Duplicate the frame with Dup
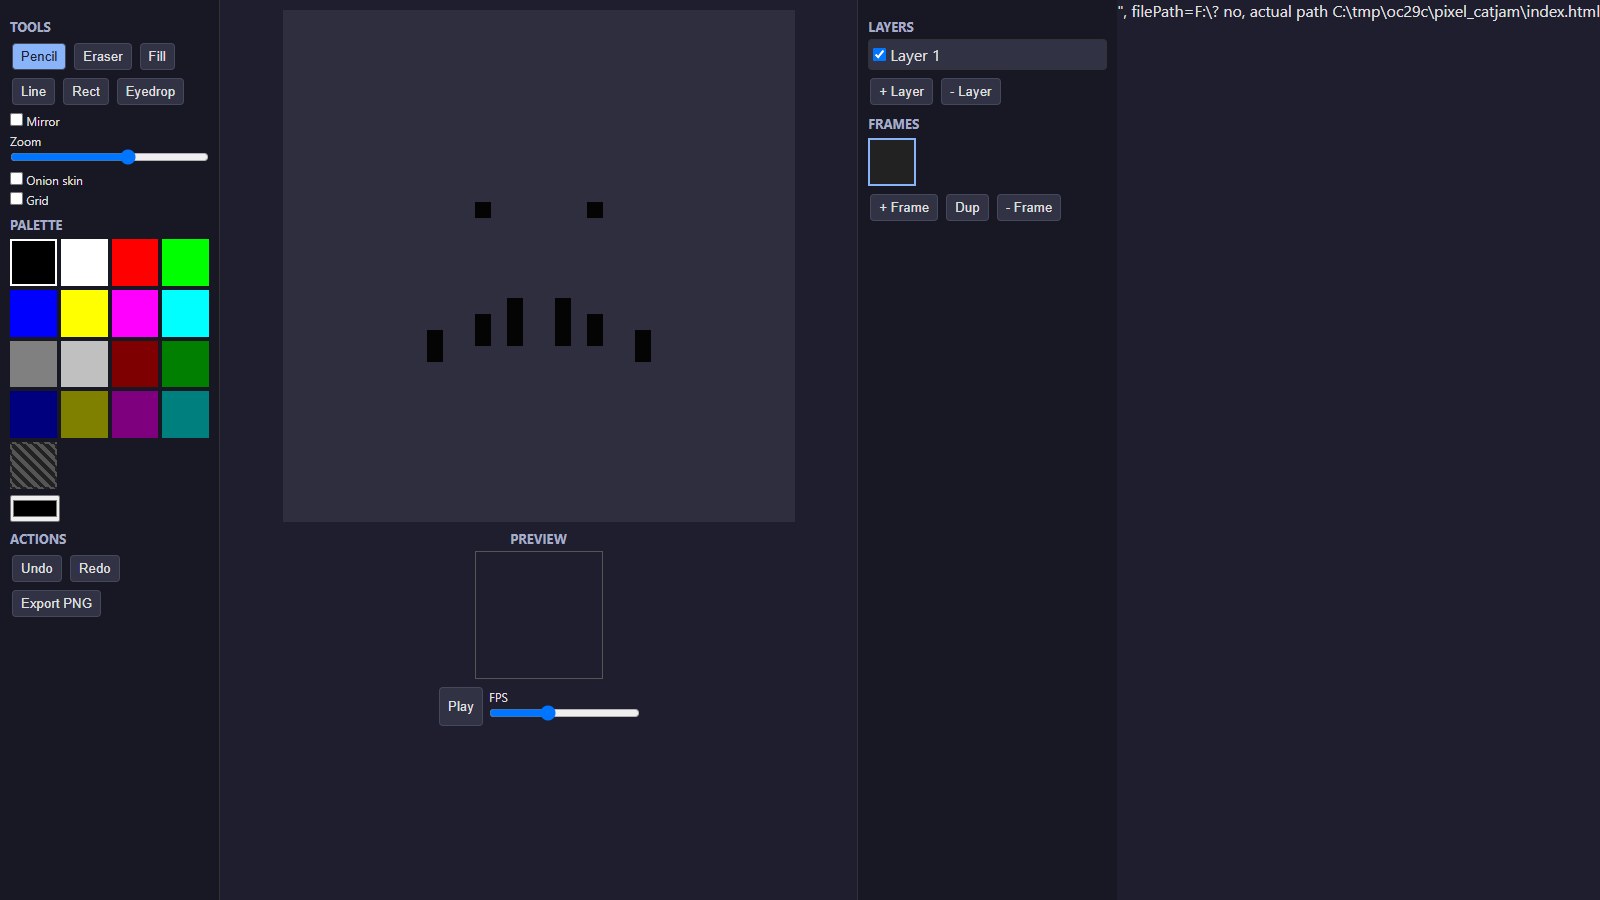This screenshot has width=1600, height=900. [x=967, y=208]
